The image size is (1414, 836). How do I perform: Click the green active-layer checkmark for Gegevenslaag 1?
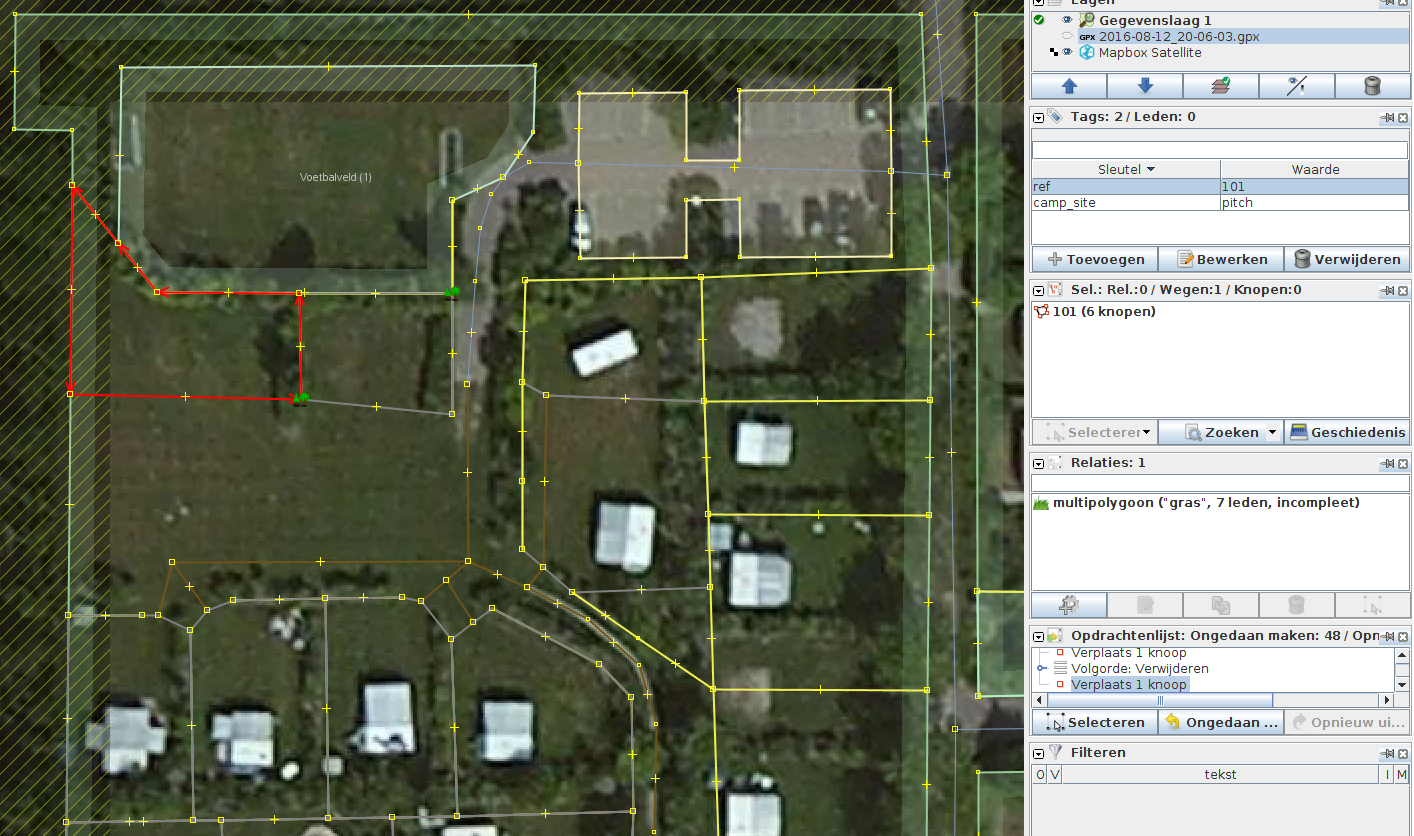point(1039,20)
